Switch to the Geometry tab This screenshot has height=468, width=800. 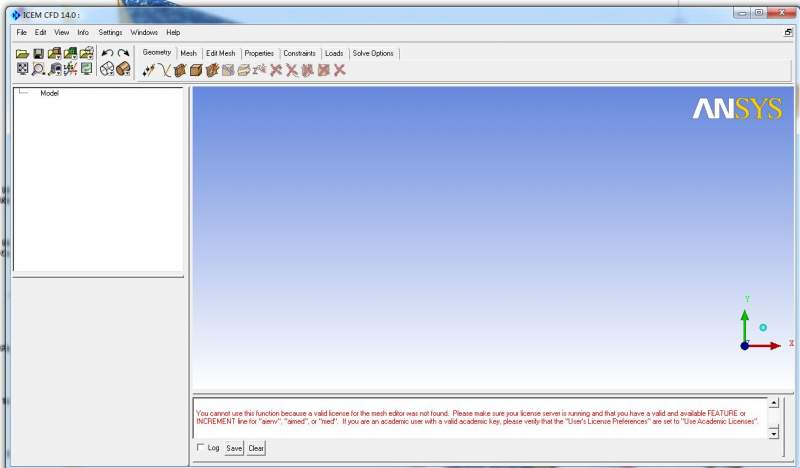(x=157, y=52)
